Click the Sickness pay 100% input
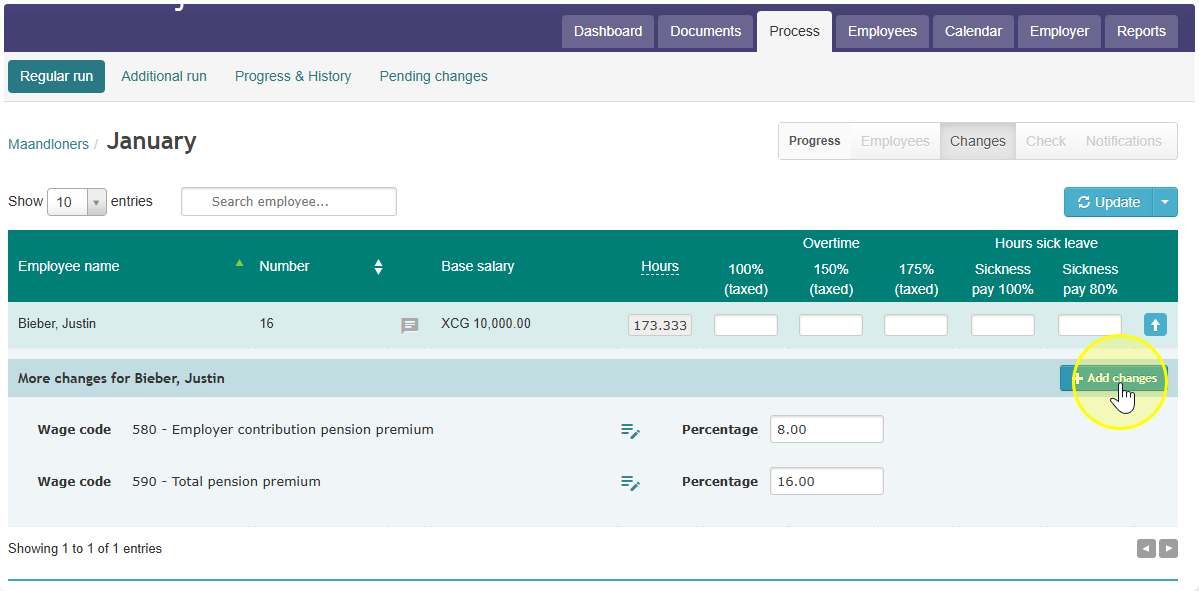The height and width of the screenshot is (591, 1199). [x=1002, y=325]
